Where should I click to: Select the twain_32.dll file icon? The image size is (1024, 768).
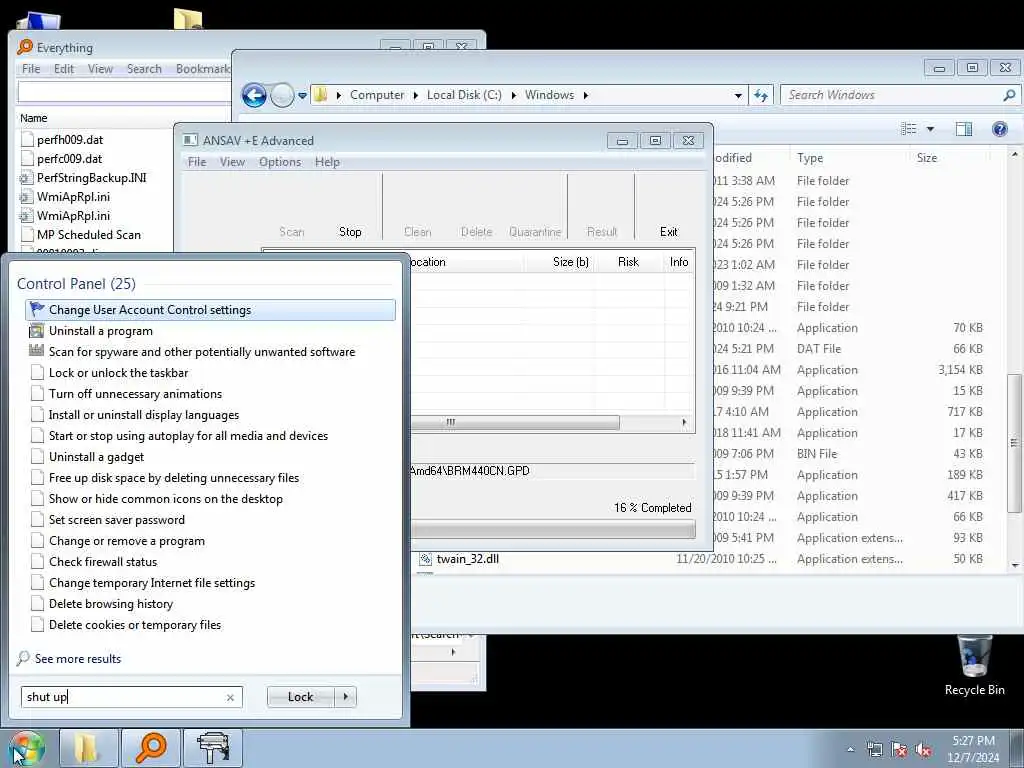(425, 559)
